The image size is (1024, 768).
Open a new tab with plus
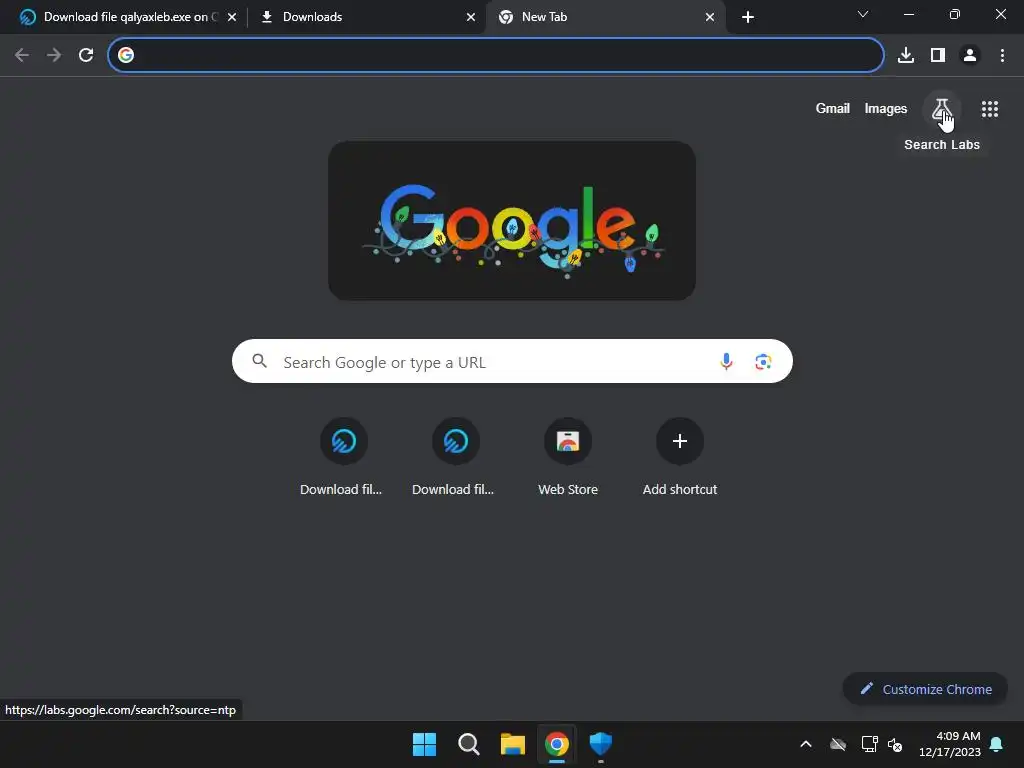748,17
